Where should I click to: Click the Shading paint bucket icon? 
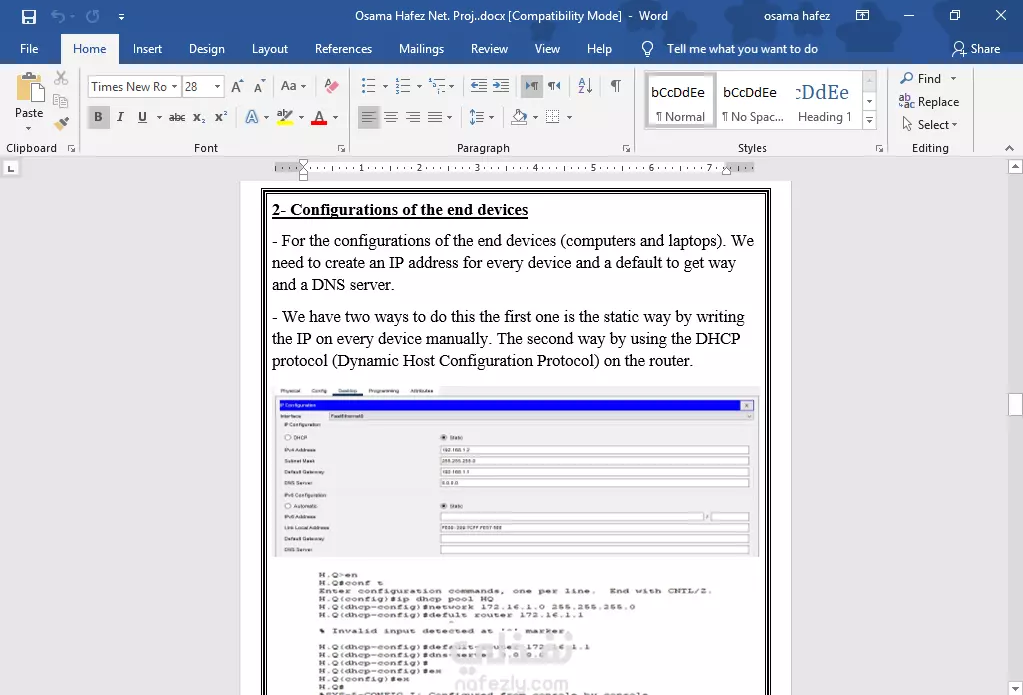(519, 117)
